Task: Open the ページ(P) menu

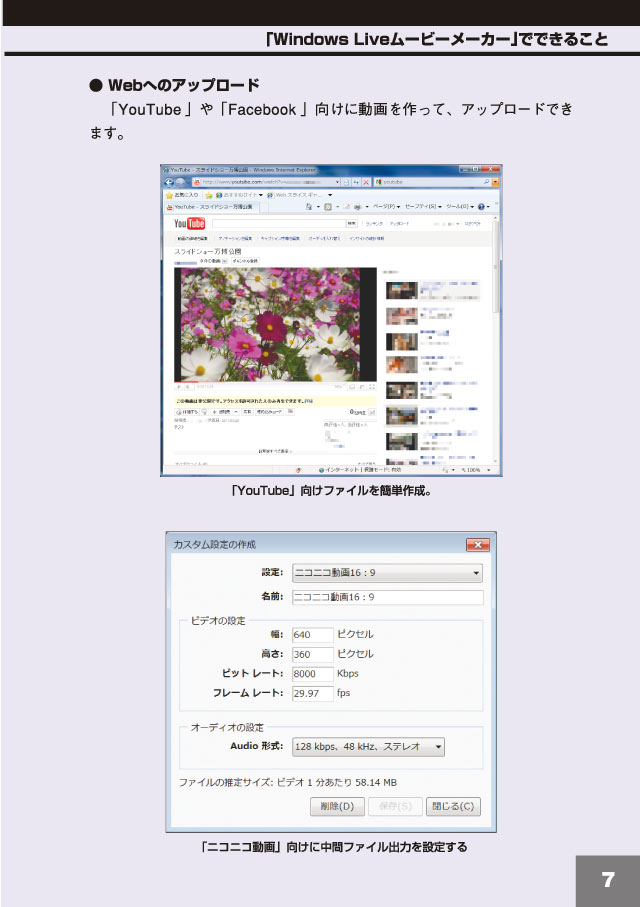Action: pyautogui.click(x=387, y=207)
